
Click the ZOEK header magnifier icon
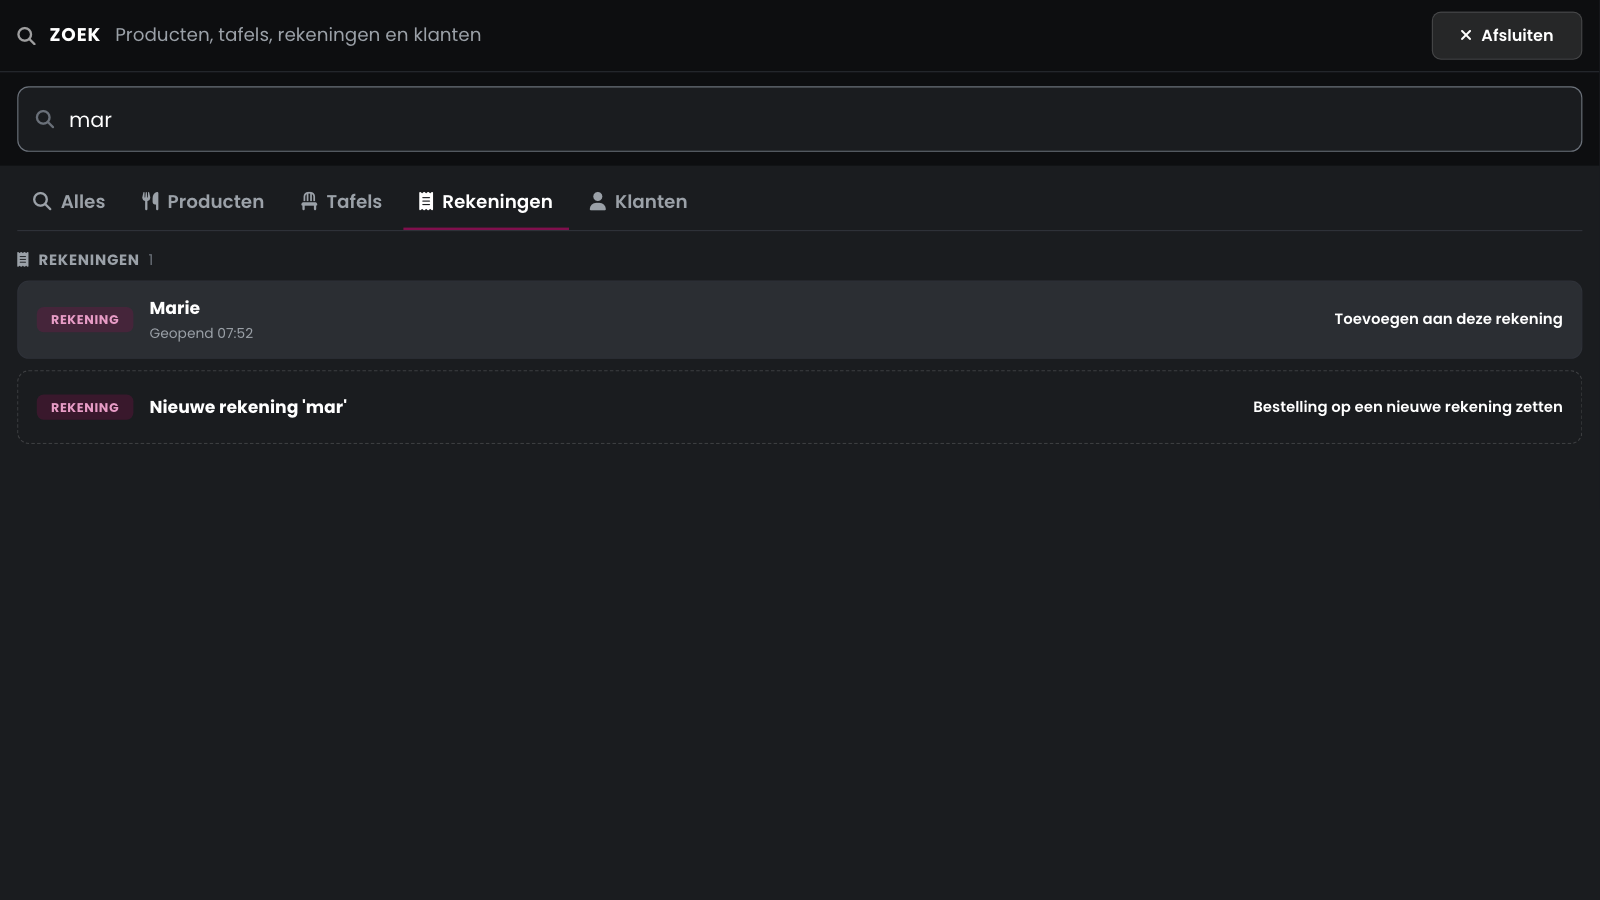click(x=26, y=36)
